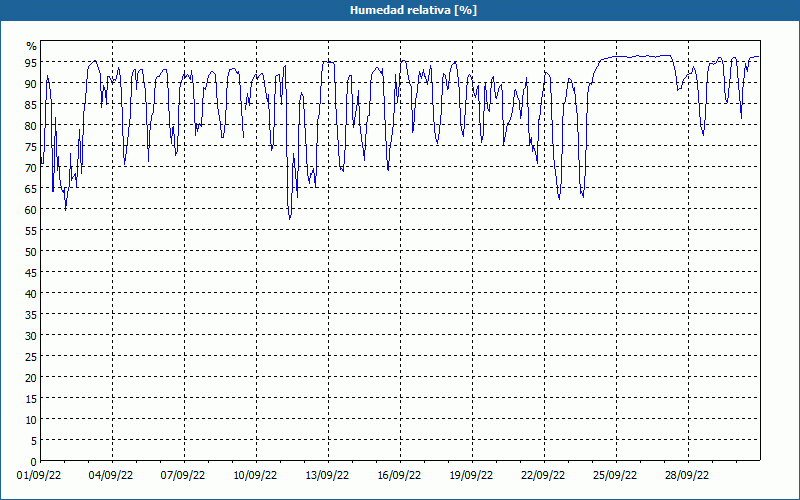The height and width of the screenshot is (500, 800).
Task: Select the 22/09/22 date label
Action: pyautogui.click(x=543, y=476)
